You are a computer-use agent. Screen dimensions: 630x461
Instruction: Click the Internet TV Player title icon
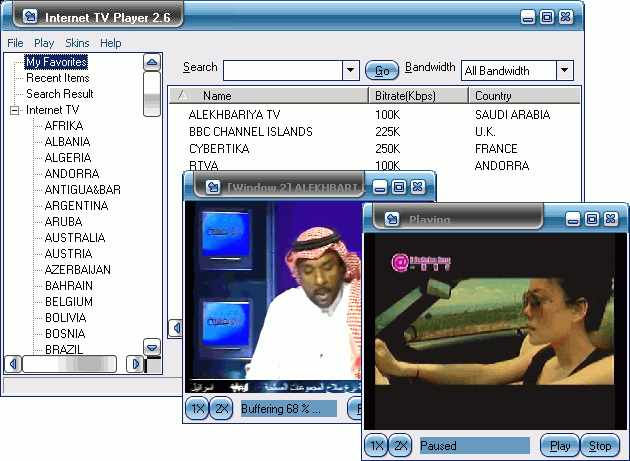point(30,16)
